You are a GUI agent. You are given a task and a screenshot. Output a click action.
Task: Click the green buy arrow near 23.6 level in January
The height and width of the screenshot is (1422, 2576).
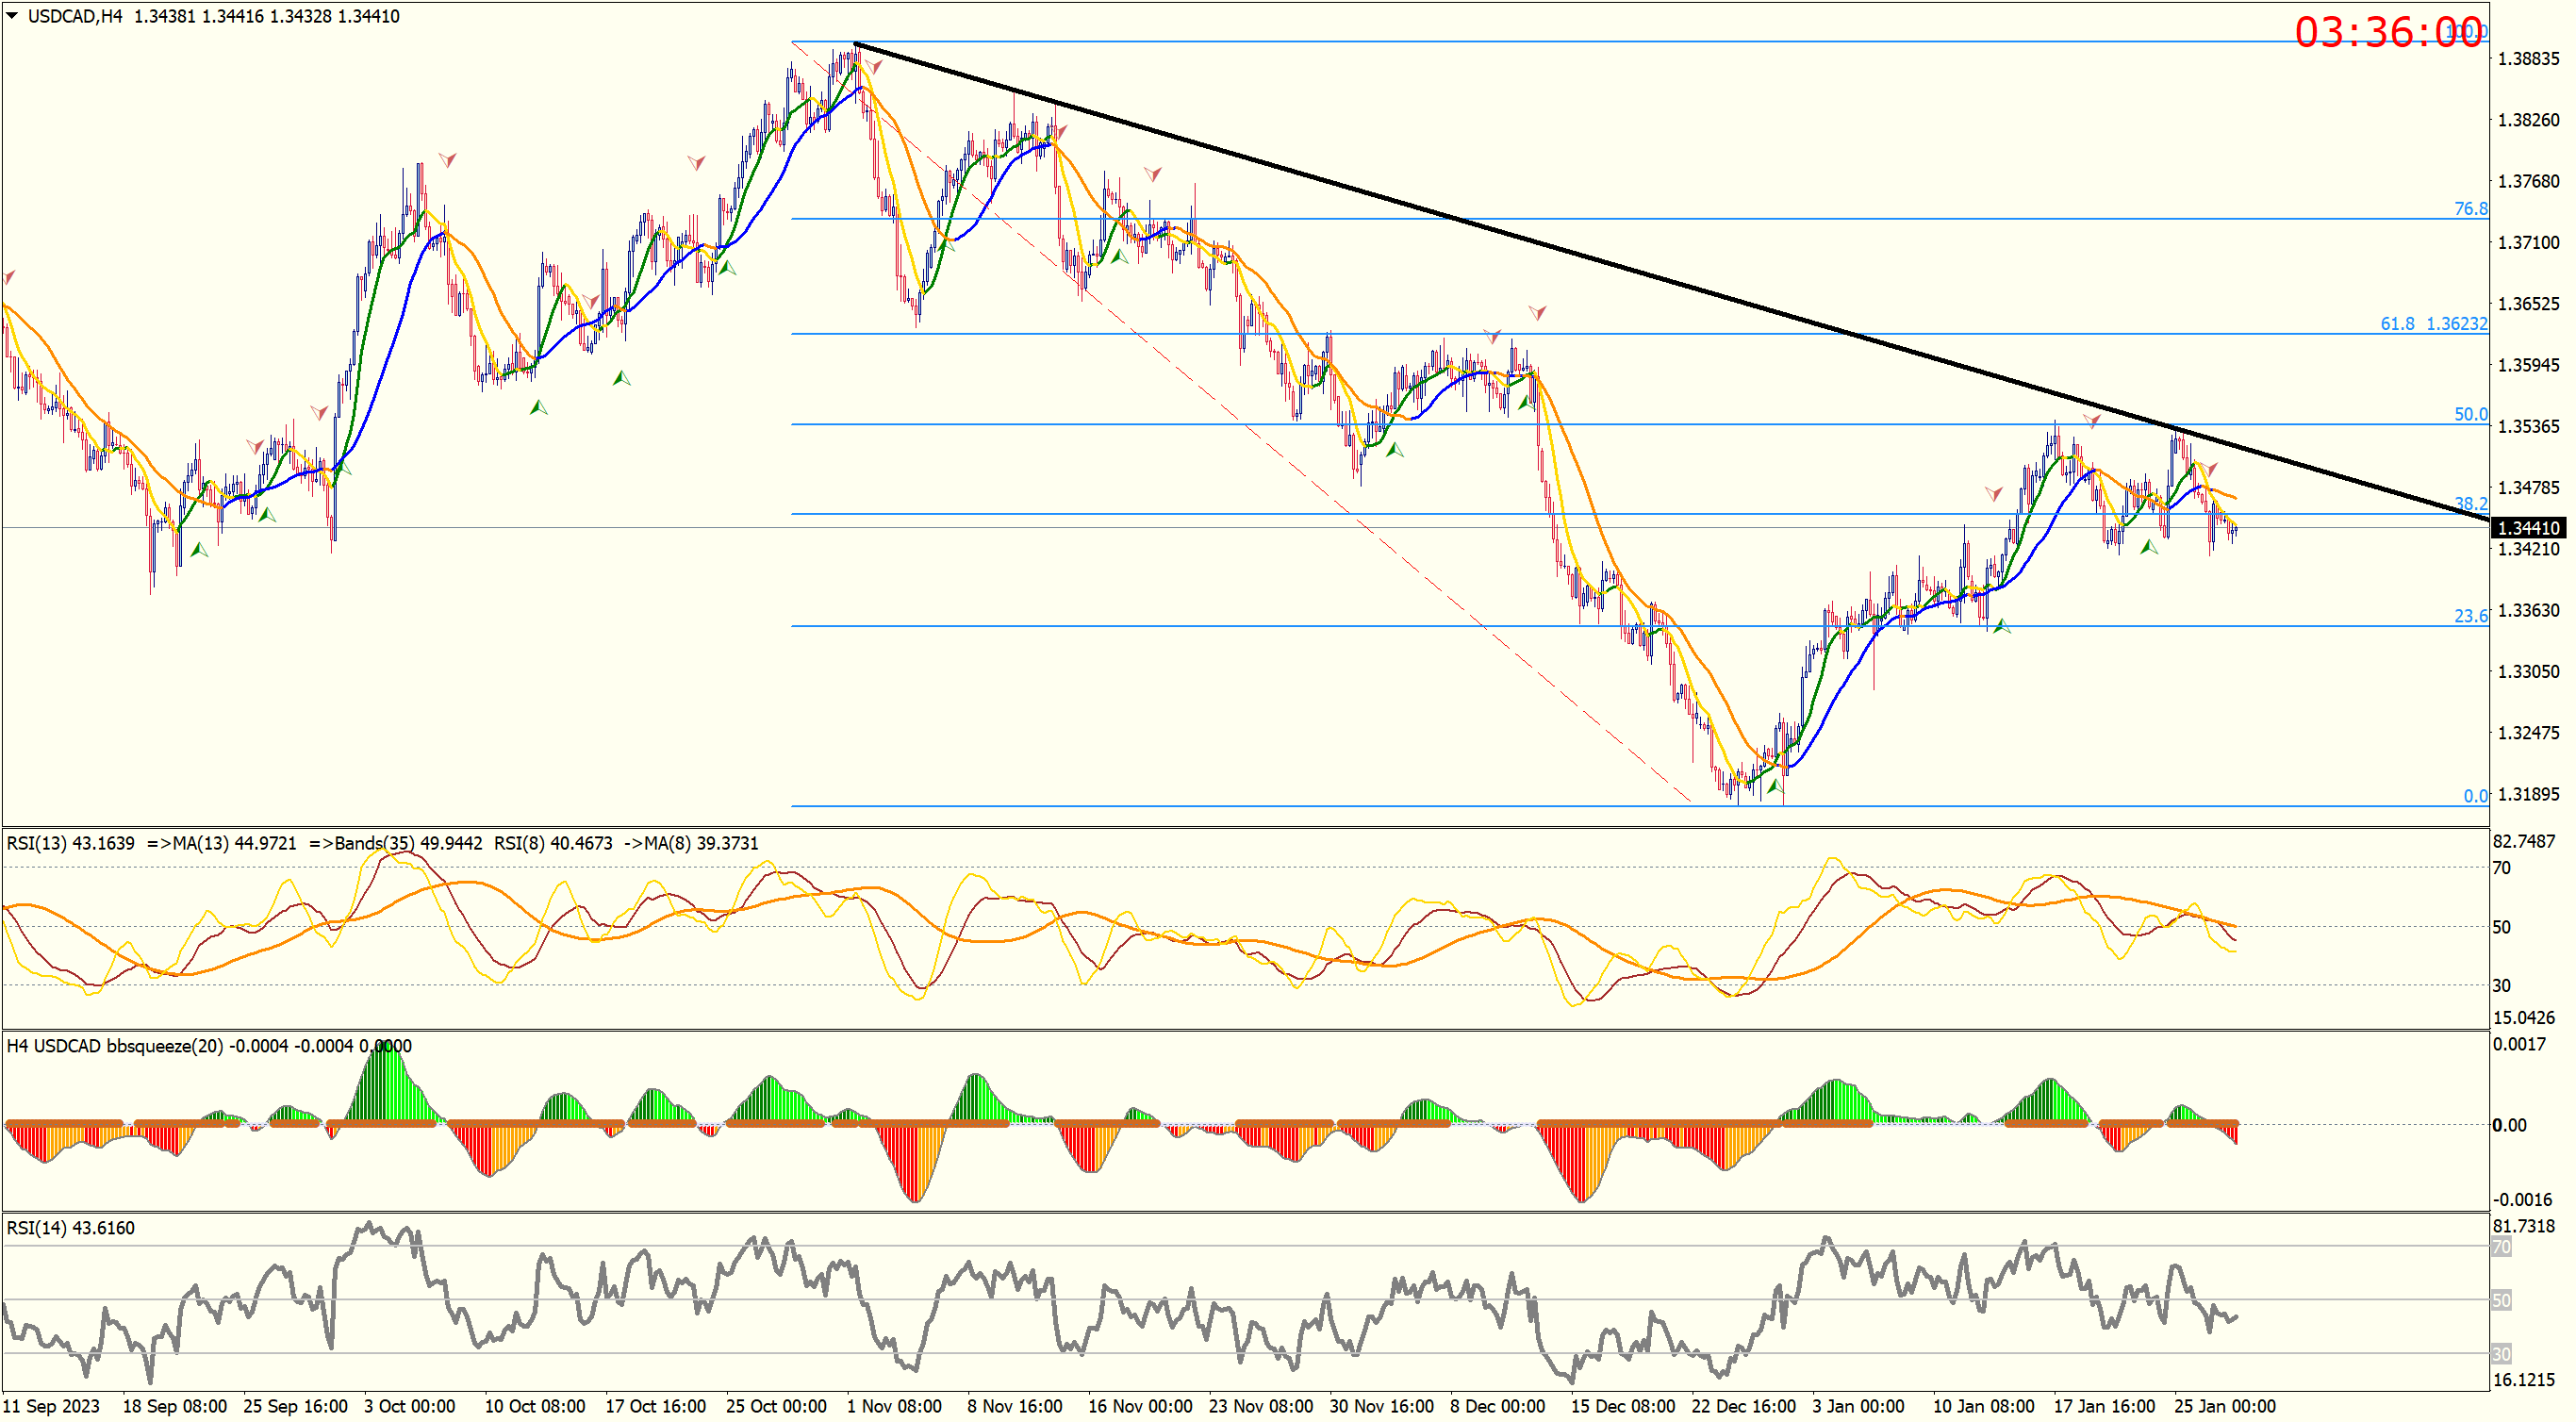coord(2001,626)
